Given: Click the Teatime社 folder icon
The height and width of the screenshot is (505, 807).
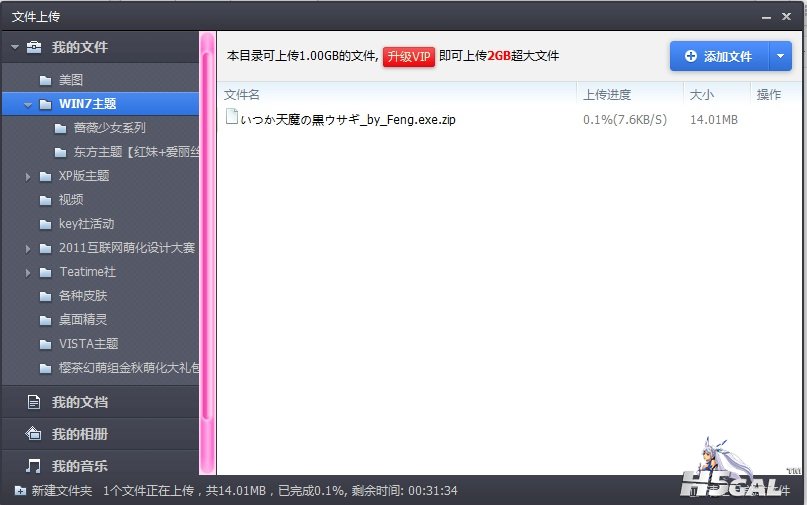Looking at the screenshot, I should point(45,272).
